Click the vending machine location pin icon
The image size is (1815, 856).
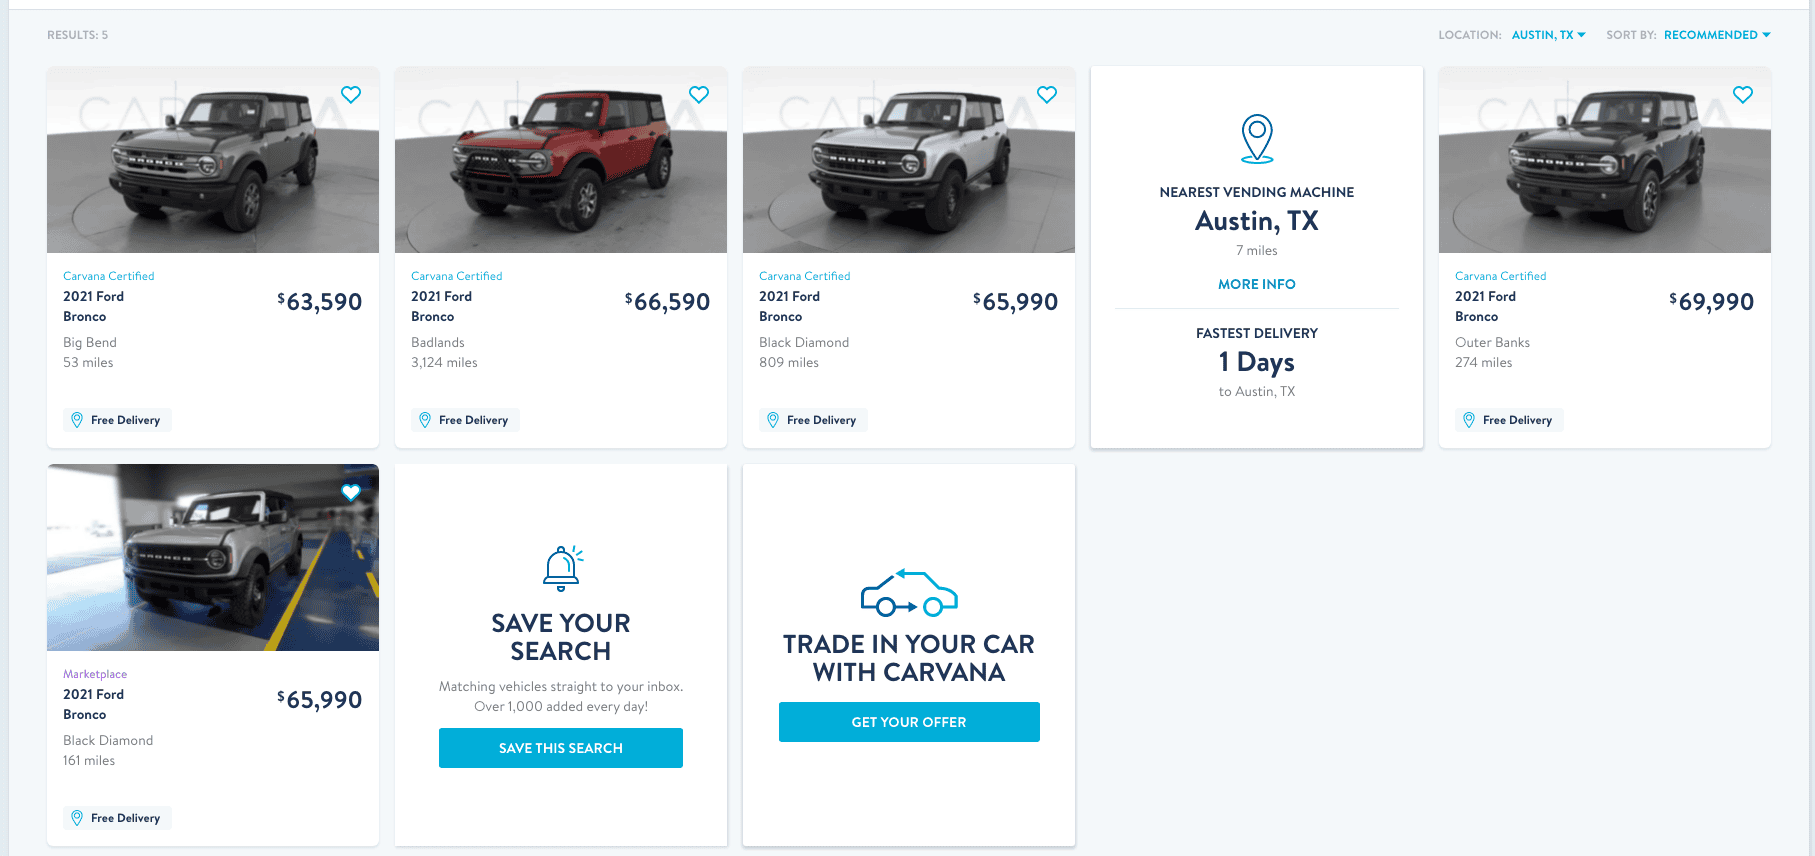point(1257,138)
